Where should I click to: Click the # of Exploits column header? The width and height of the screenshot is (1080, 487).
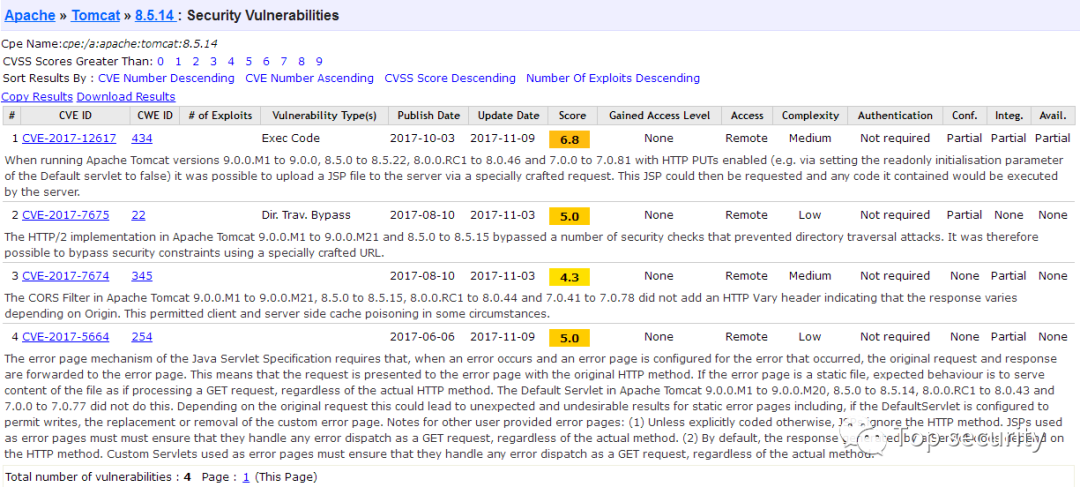(220, 115)
